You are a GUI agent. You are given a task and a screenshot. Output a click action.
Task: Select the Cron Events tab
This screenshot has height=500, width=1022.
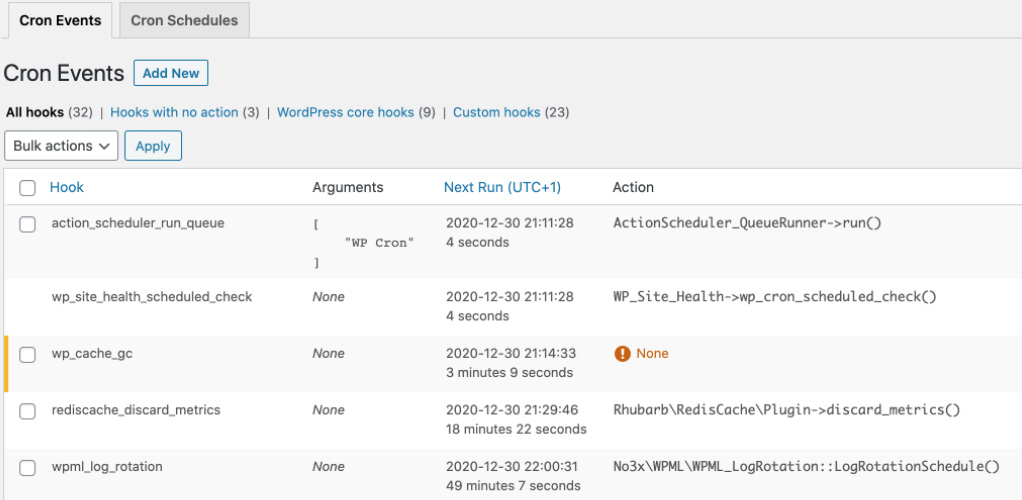pos(60,20)
